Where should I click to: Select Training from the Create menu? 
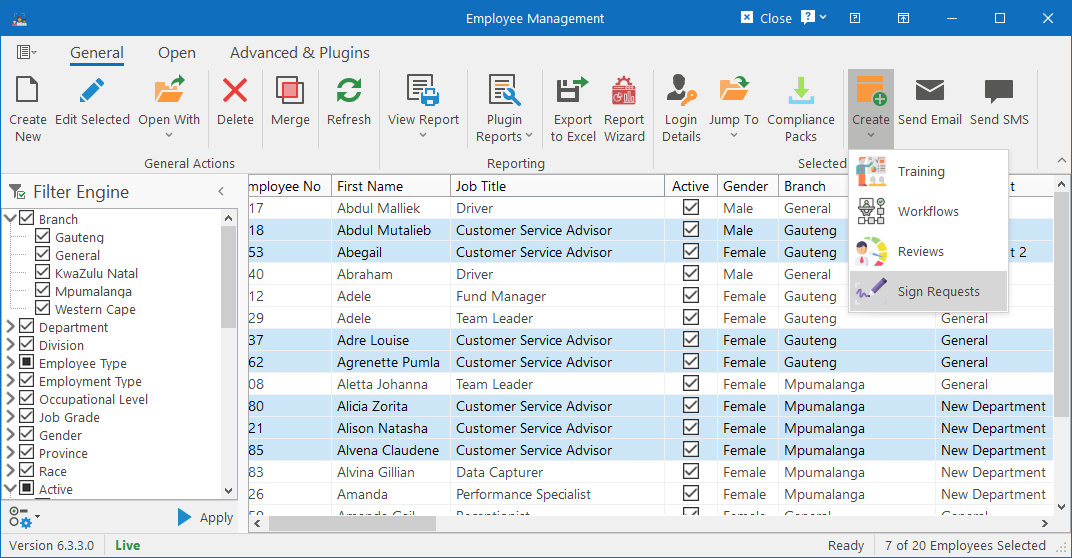[x=928, y=171]
